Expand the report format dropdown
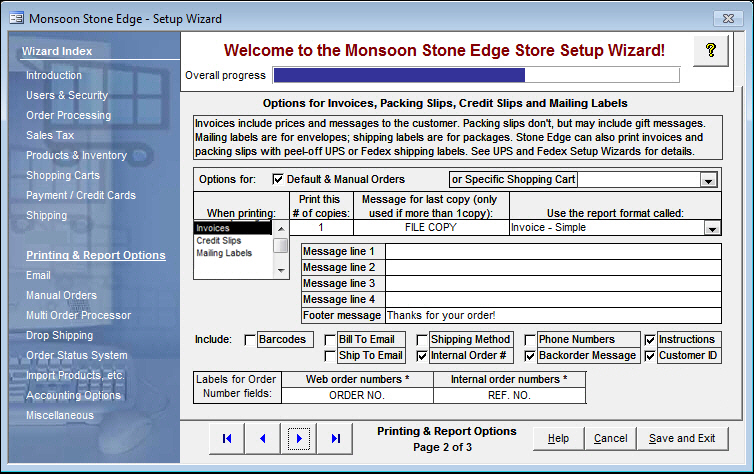The height and width of the screenshot is (474, 754). [x=712, y=228]
